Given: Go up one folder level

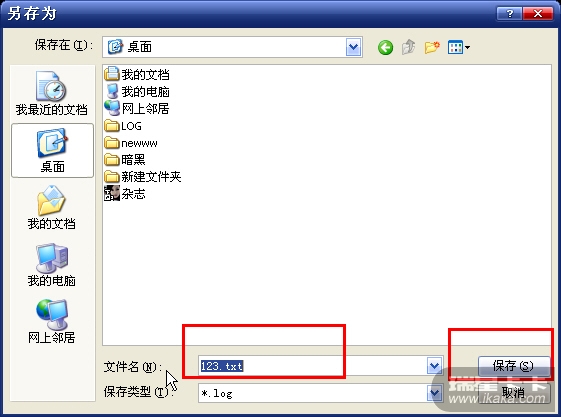Looking at the screenshot, I should coord(409,47).
